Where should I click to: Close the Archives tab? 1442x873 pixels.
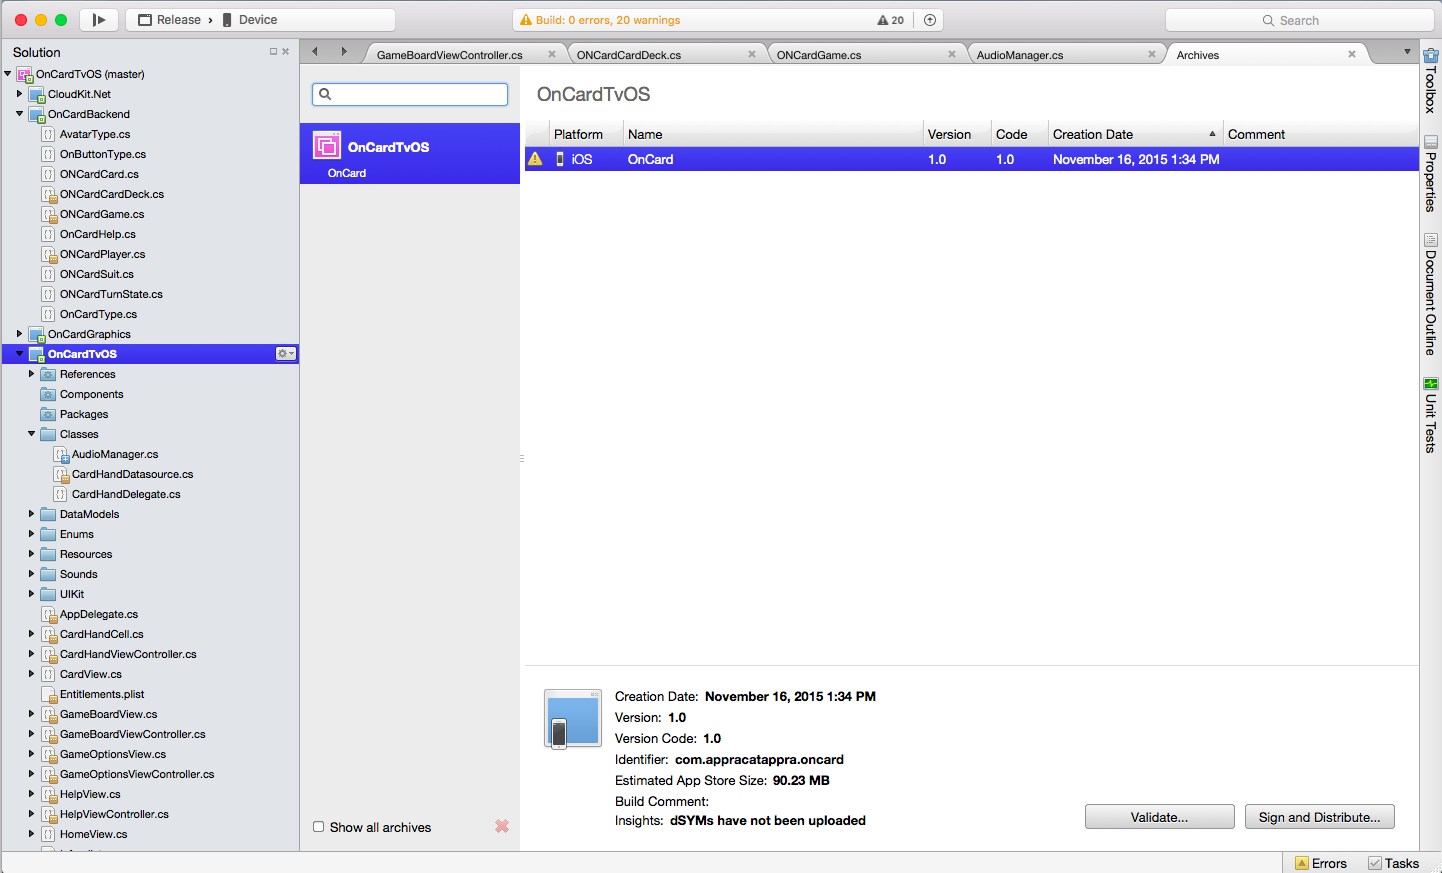tap(1352, 54)
